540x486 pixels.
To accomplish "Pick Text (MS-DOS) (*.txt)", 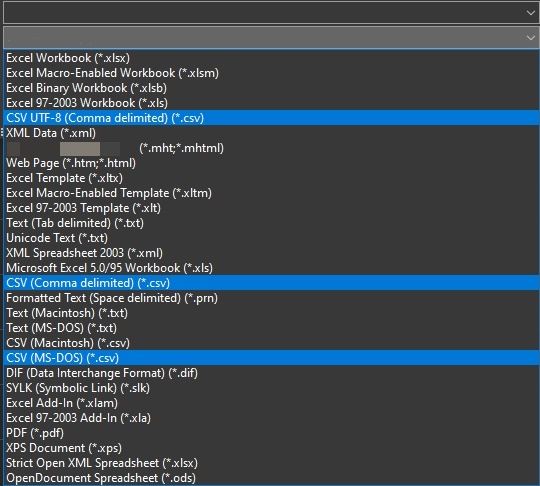I will (x=271, y=328).
